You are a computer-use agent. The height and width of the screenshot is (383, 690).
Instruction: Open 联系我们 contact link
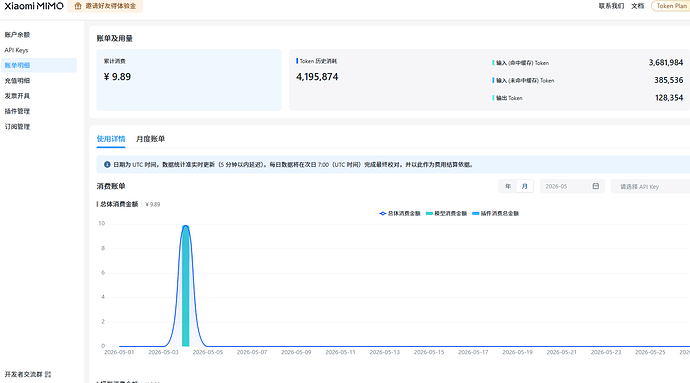click(611, 6)
